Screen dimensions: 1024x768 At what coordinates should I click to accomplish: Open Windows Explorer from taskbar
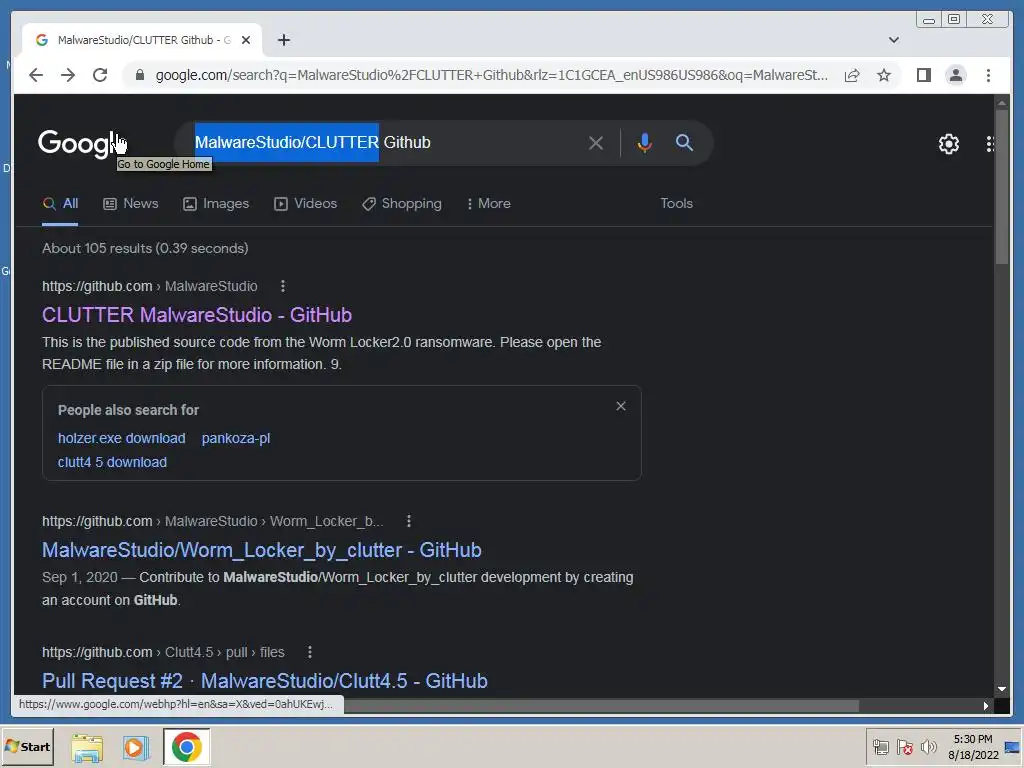coord(86,747)
